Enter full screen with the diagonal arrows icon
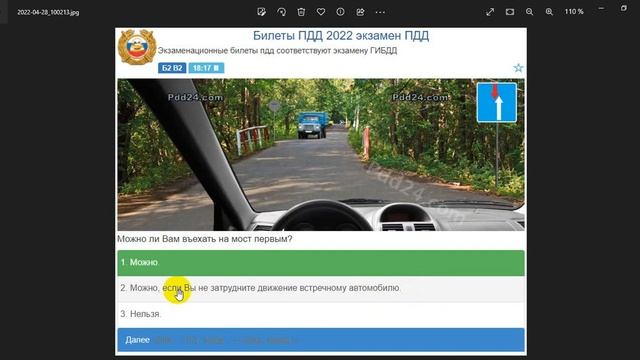The width and height of the screenshot is (640, 360). click(490, 12)
